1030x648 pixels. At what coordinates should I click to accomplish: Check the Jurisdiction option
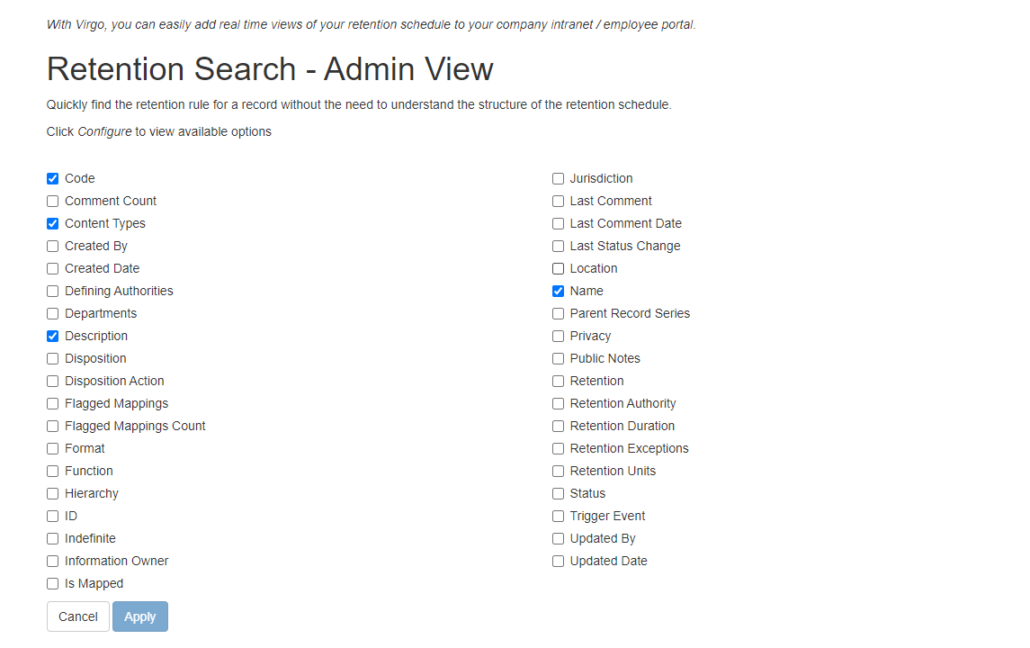click(x=558, y=178)
